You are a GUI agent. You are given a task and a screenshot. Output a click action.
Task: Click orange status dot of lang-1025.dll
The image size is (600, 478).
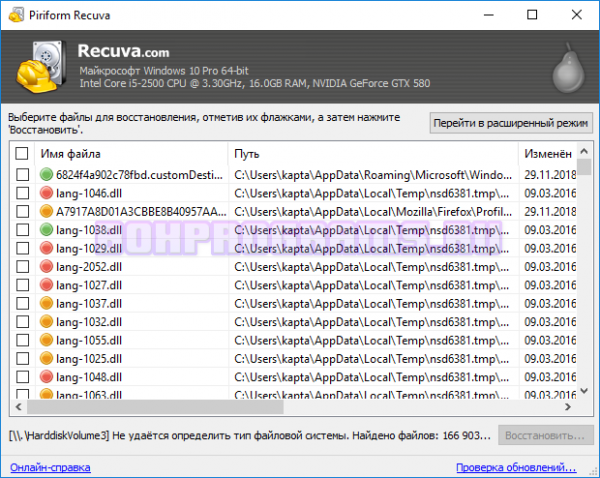(46, 358)
